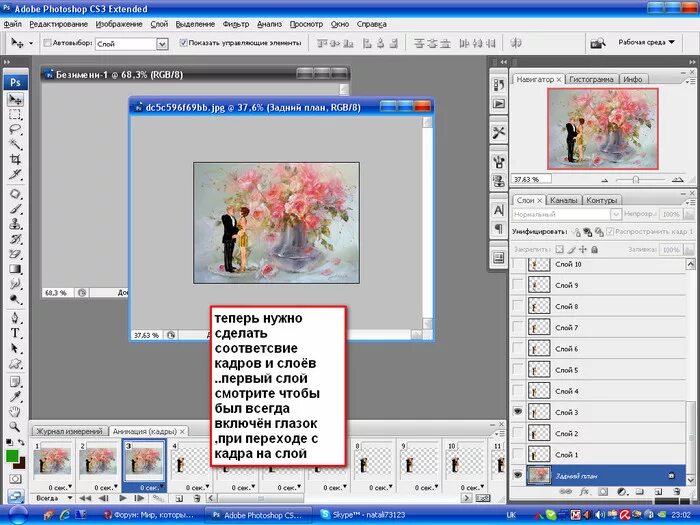Screen dimensions: 700x525
Task: Select the Dodge tool
Action: coord(15,299)
